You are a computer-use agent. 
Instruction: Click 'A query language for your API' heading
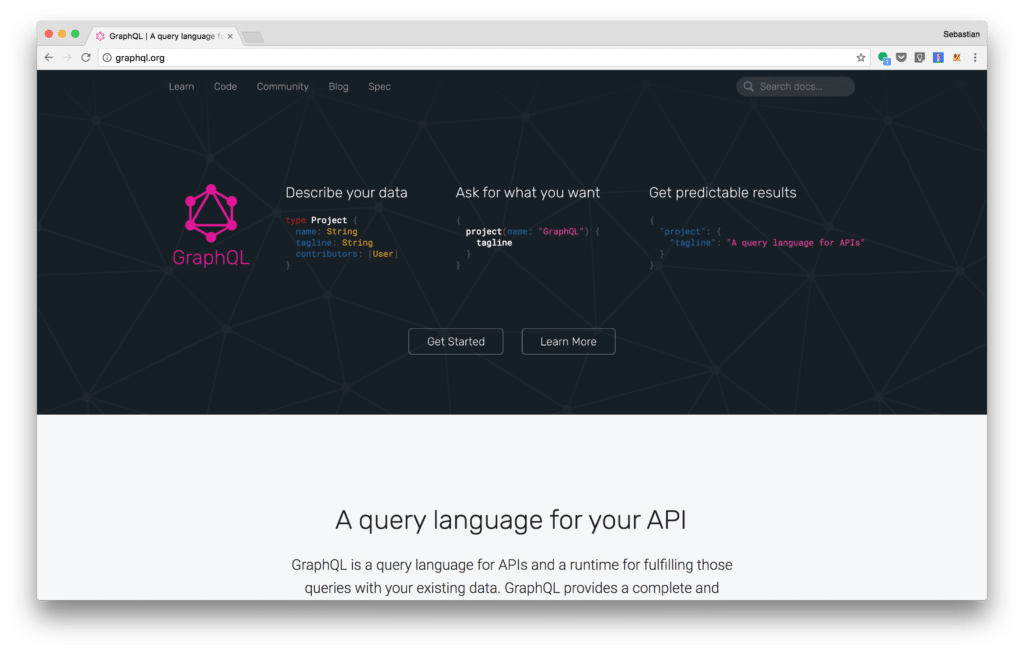[x=511, y=520]
